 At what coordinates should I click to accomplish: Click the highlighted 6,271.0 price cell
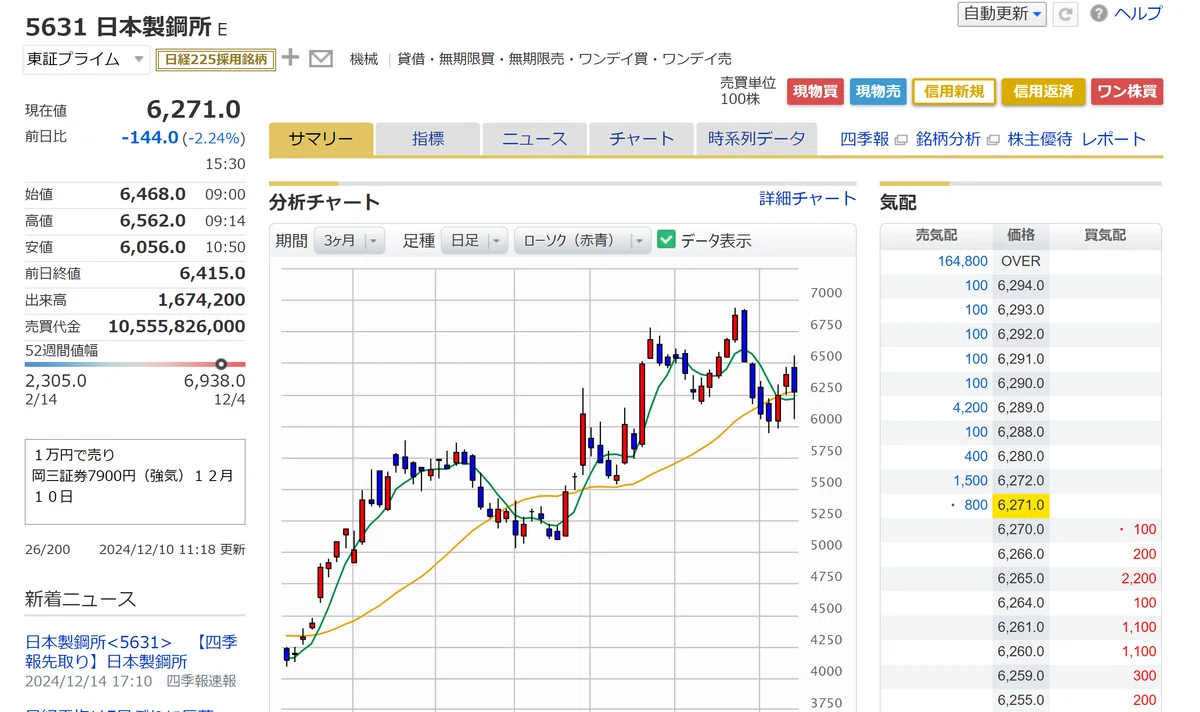1020,505
